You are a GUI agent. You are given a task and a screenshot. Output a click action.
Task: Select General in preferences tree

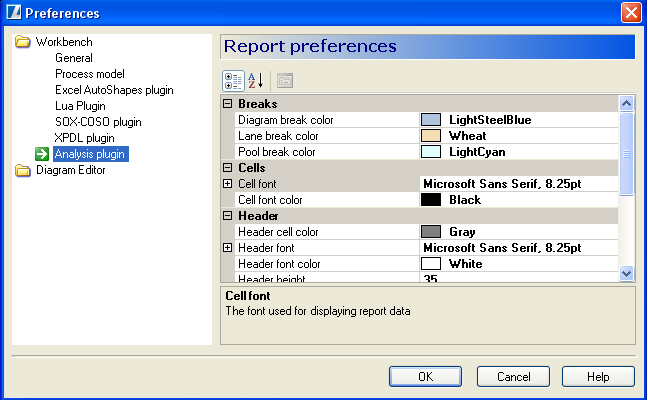coord(74,58)
